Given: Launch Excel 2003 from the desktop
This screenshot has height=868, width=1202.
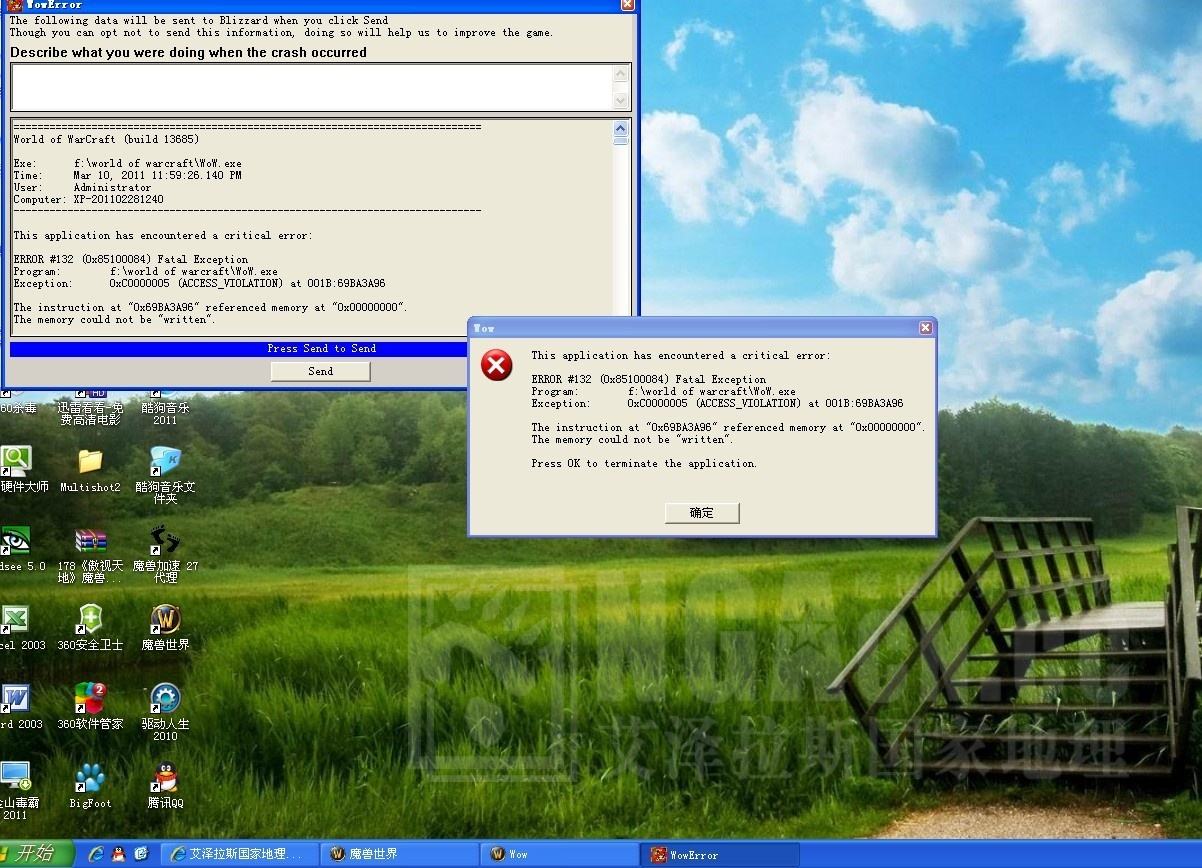Looking at the screenshot, I should (x=20, y=628).
